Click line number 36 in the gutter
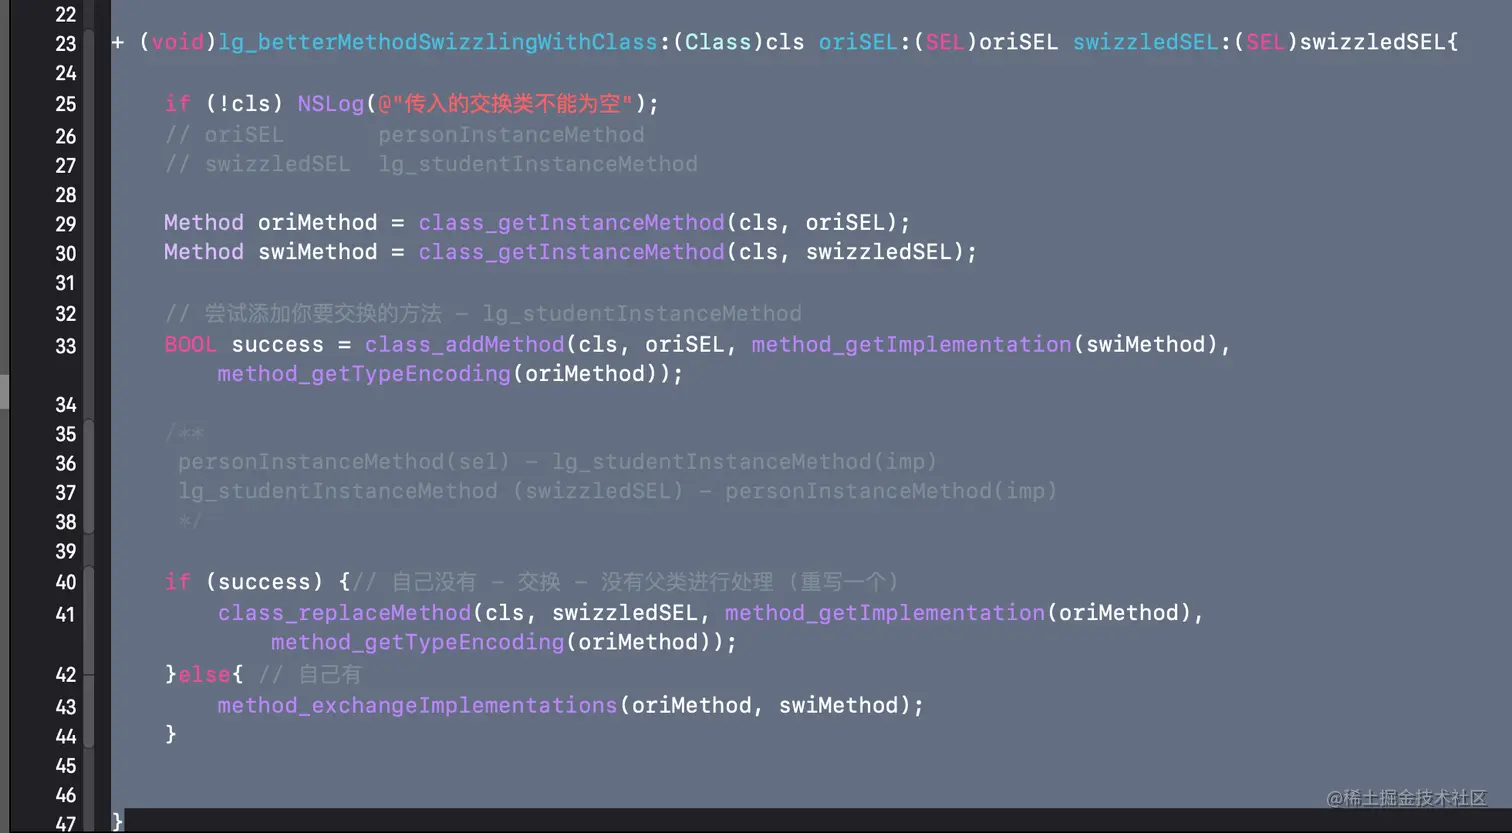 click(65, 463)
